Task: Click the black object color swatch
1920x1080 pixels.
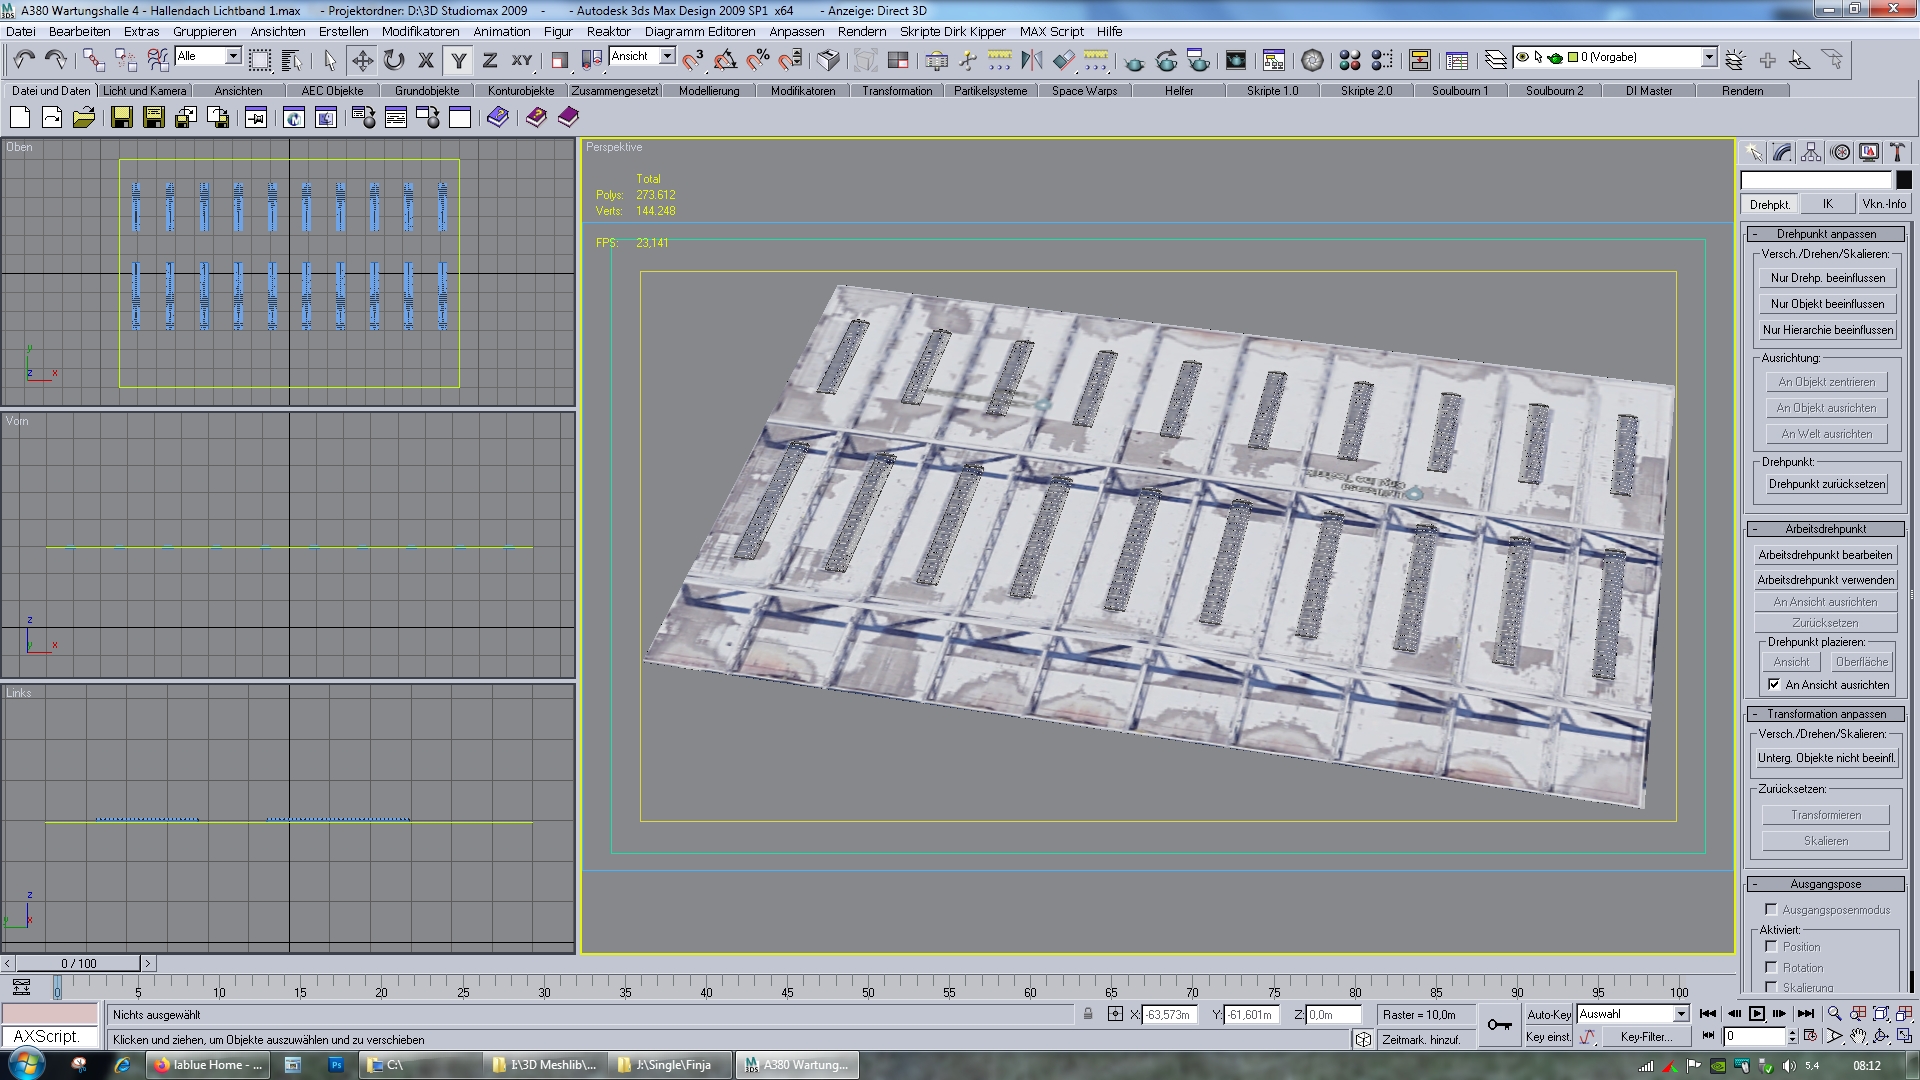Action: pyautogui.click(x=1904, y=180)
